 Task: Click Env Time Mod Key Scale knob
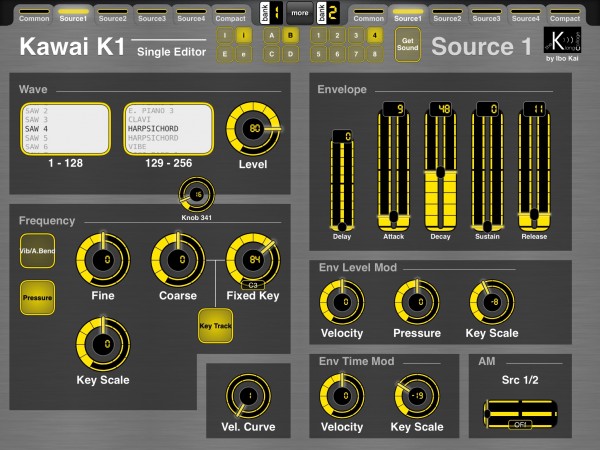(x=417, y=396)
